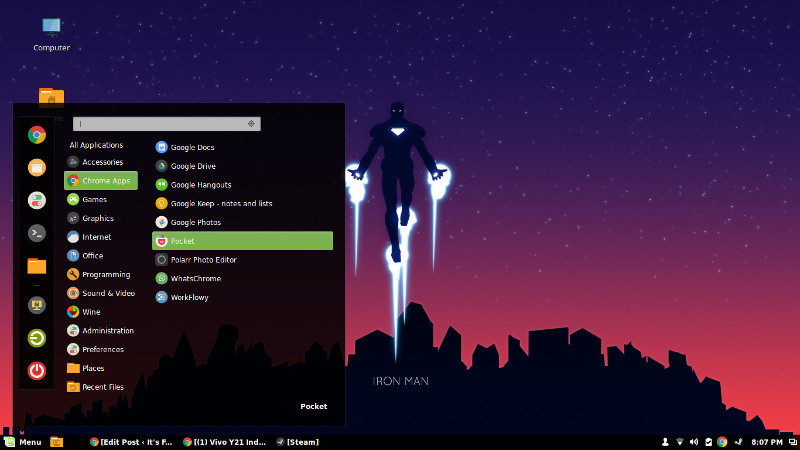This screenshot has height=450, width=800.
Task: Click the user applet in system tray
Action: point(665,442)
